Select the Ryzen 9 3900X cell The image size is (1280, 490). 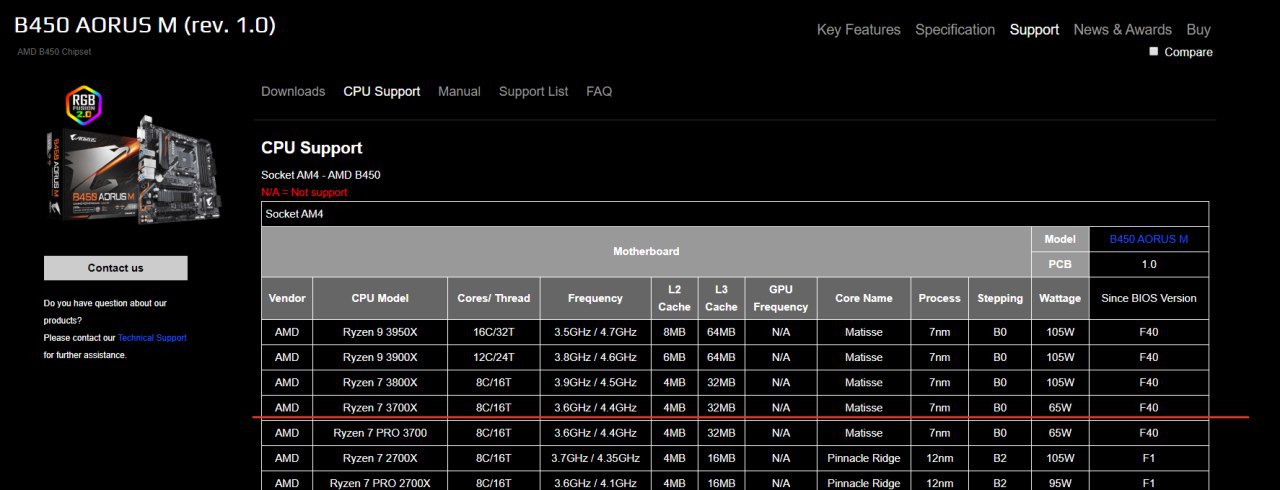(x=380, y=357)
